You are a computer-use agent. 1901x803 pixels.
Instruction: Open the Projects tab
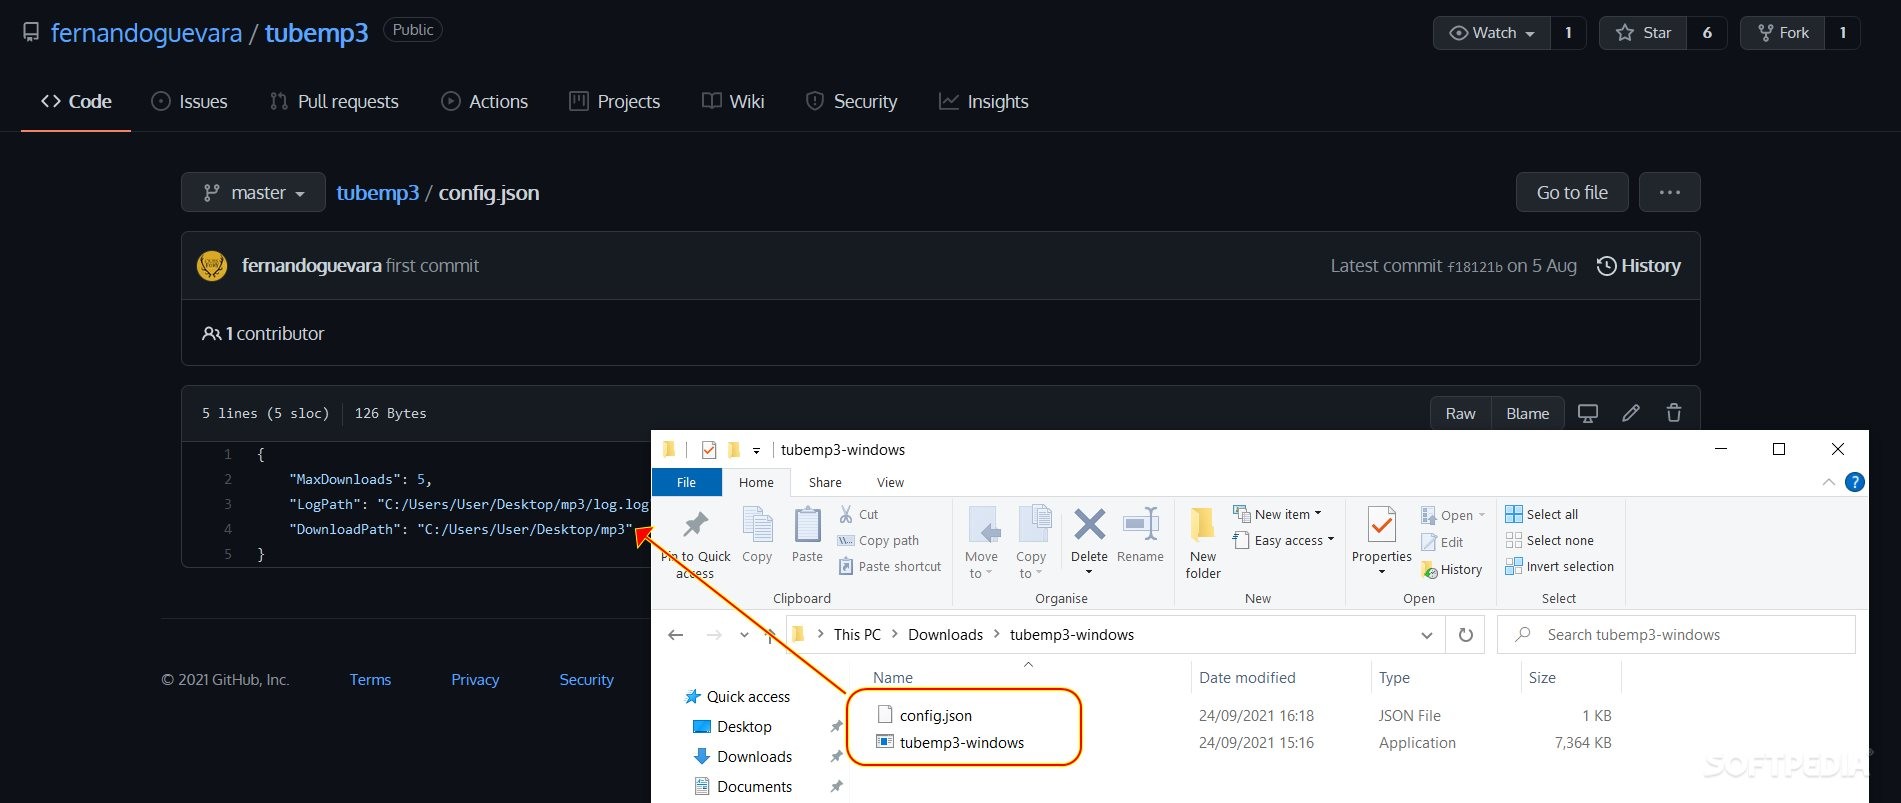614,101
